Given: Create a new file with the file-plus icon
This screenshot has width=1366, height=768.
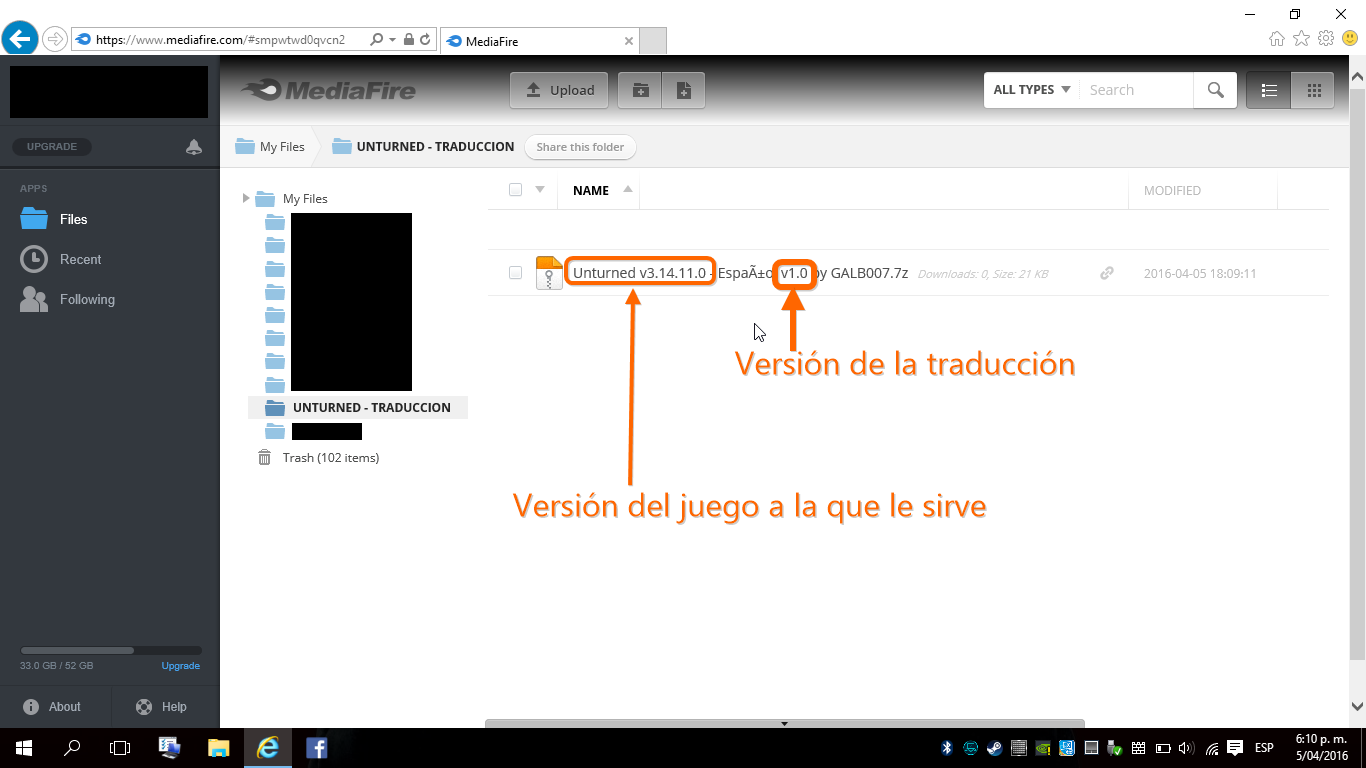Looking at the screenshot, I should pos(684,90).
